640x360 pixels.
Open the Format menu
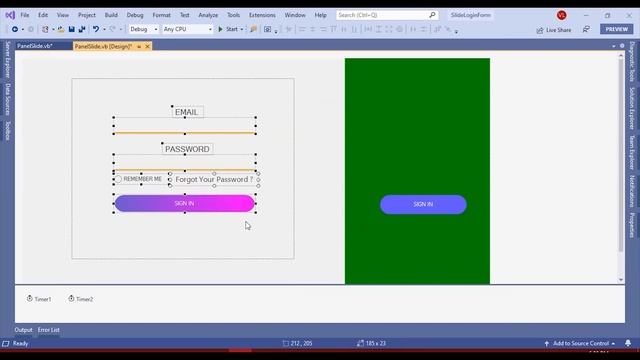(x=162, y=15)
